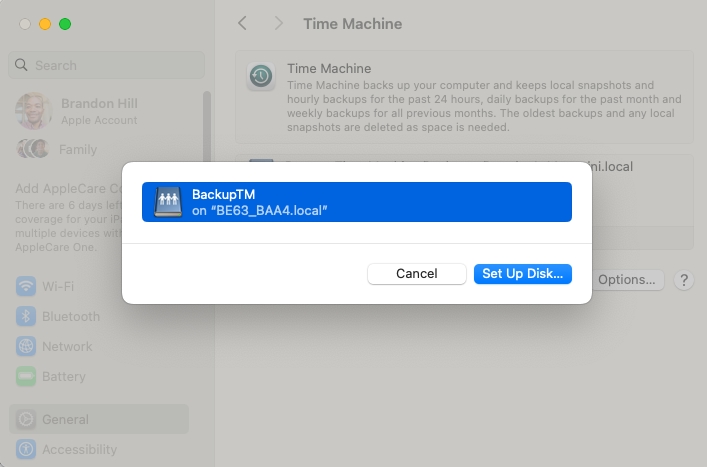Click Brandon Hill profile photo

(33, 111)
